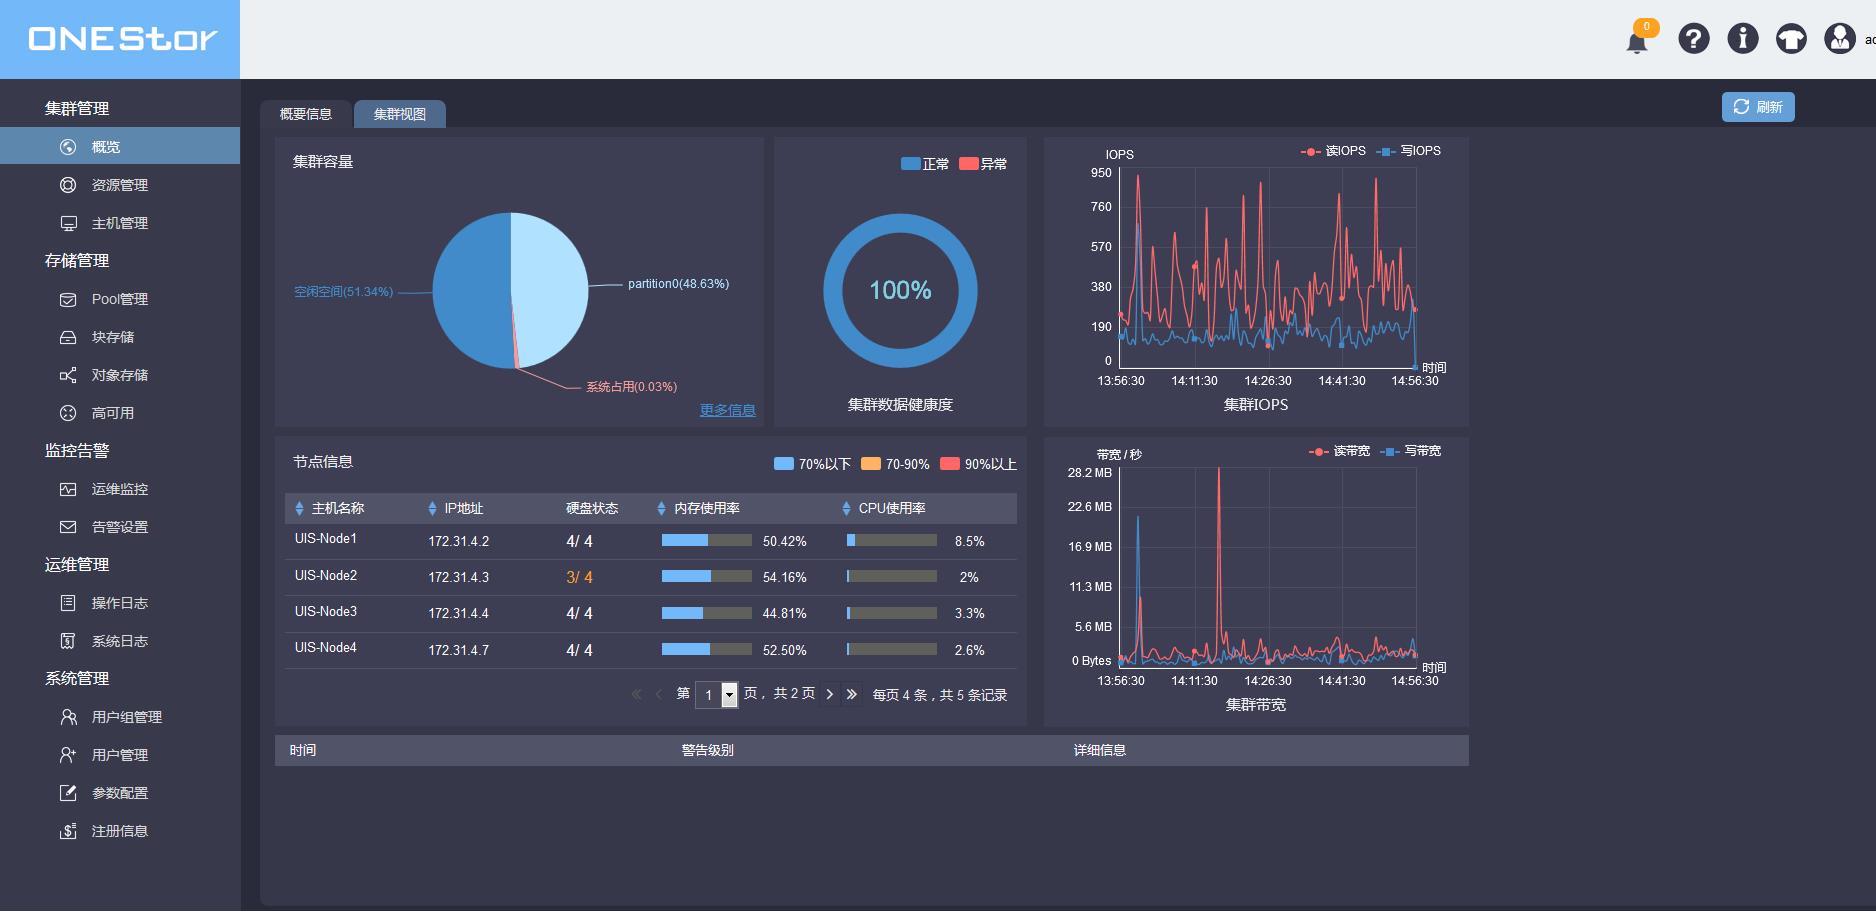1876x911 pixels.
Task: Click the 高可用 sidebar icon
Action: (68, 413)
